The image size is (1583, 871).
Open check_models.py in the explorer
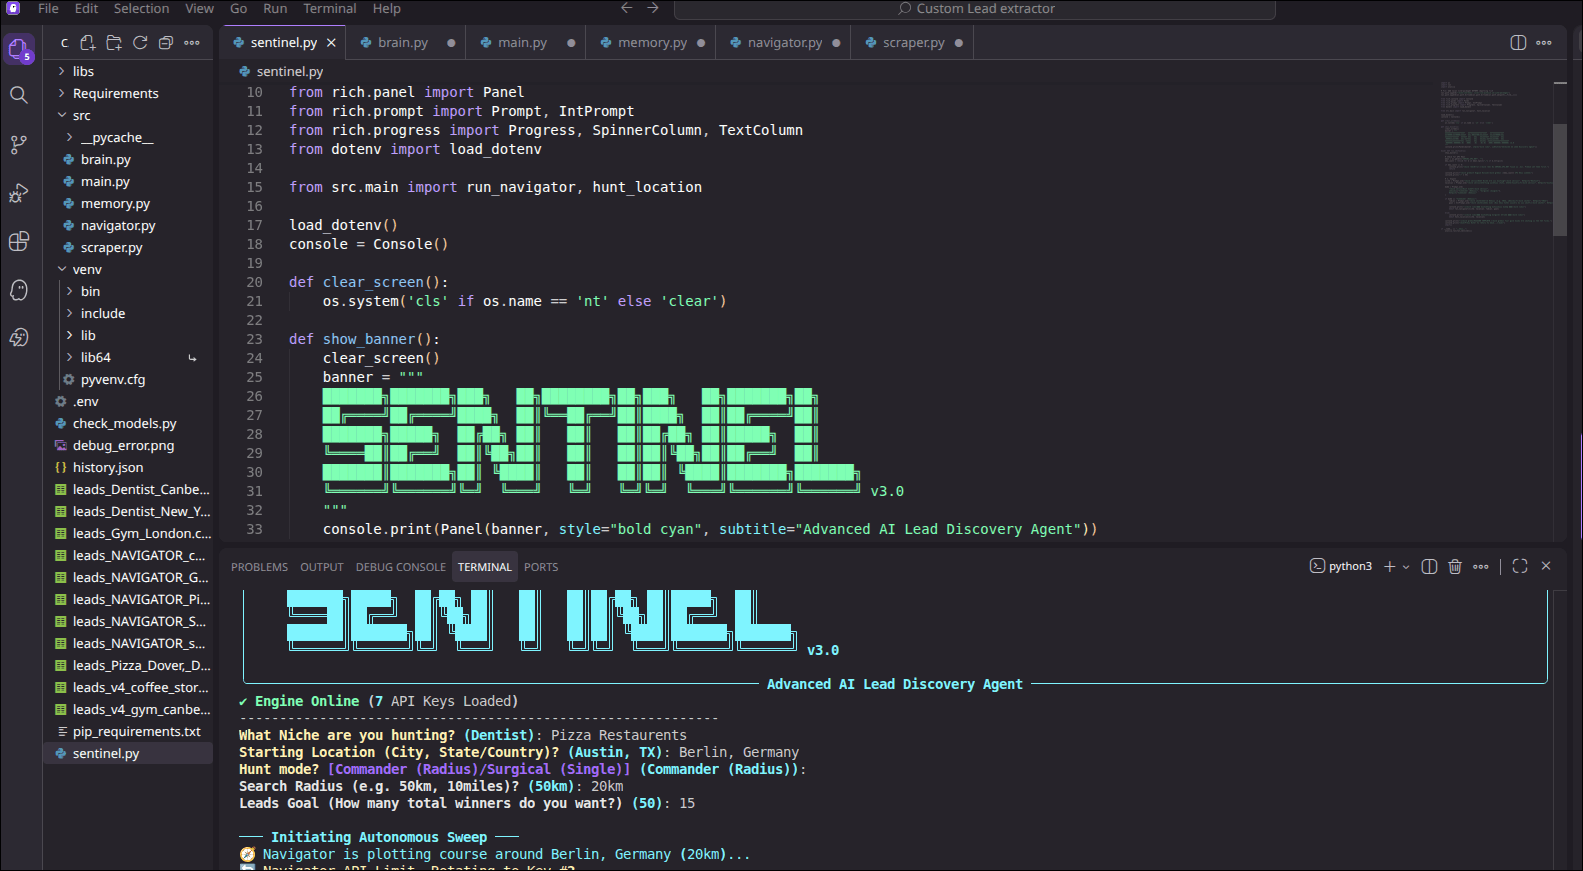(x=128, y=423)
